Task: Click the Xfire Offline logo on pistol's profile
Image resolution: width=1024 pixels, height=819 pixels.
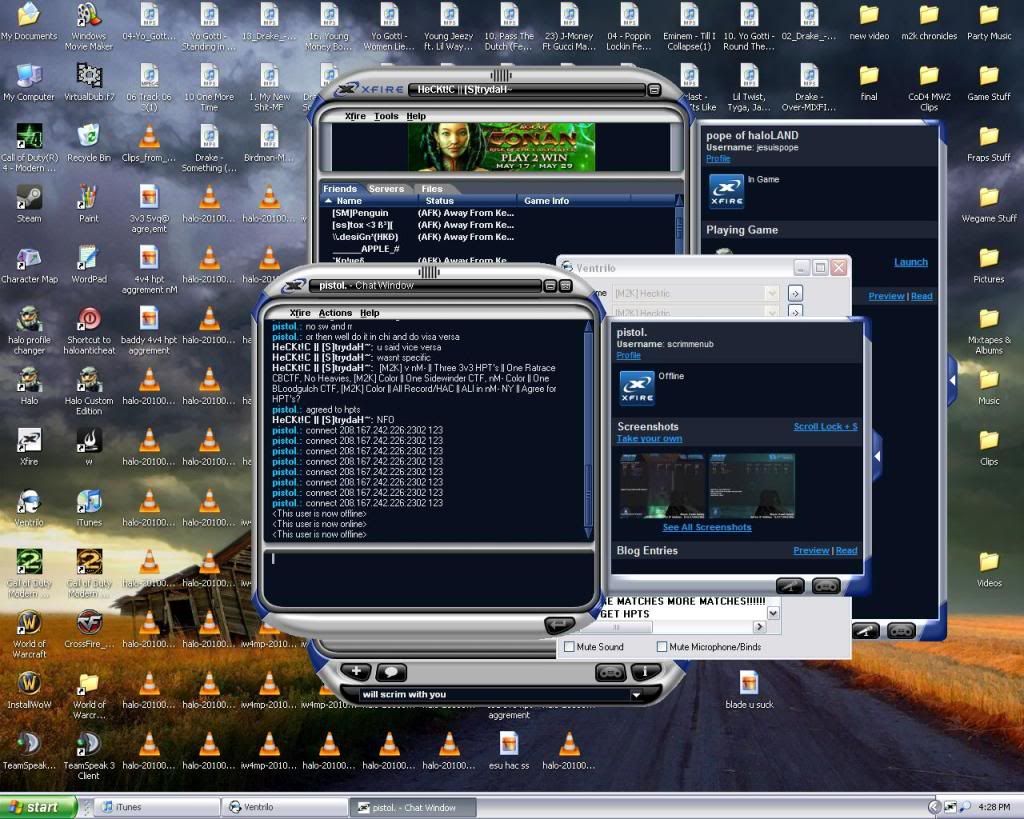Action: (x=637, y=387)
